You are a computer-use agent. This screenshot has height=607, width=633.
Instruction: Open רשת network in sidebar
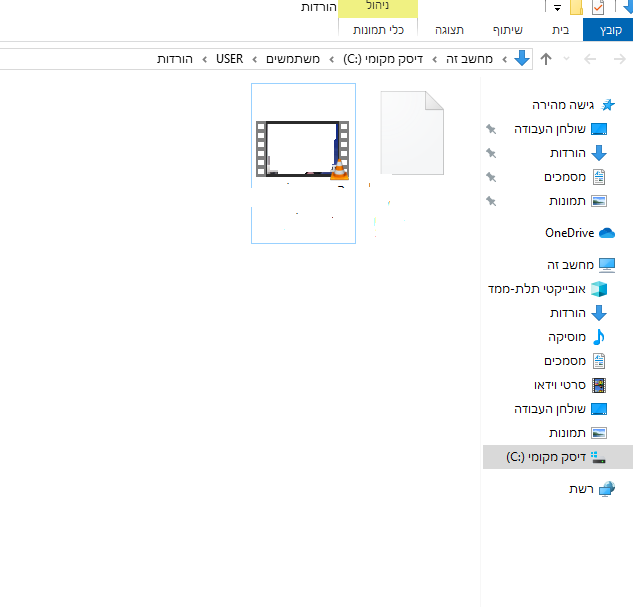click(x=592, y=489)
